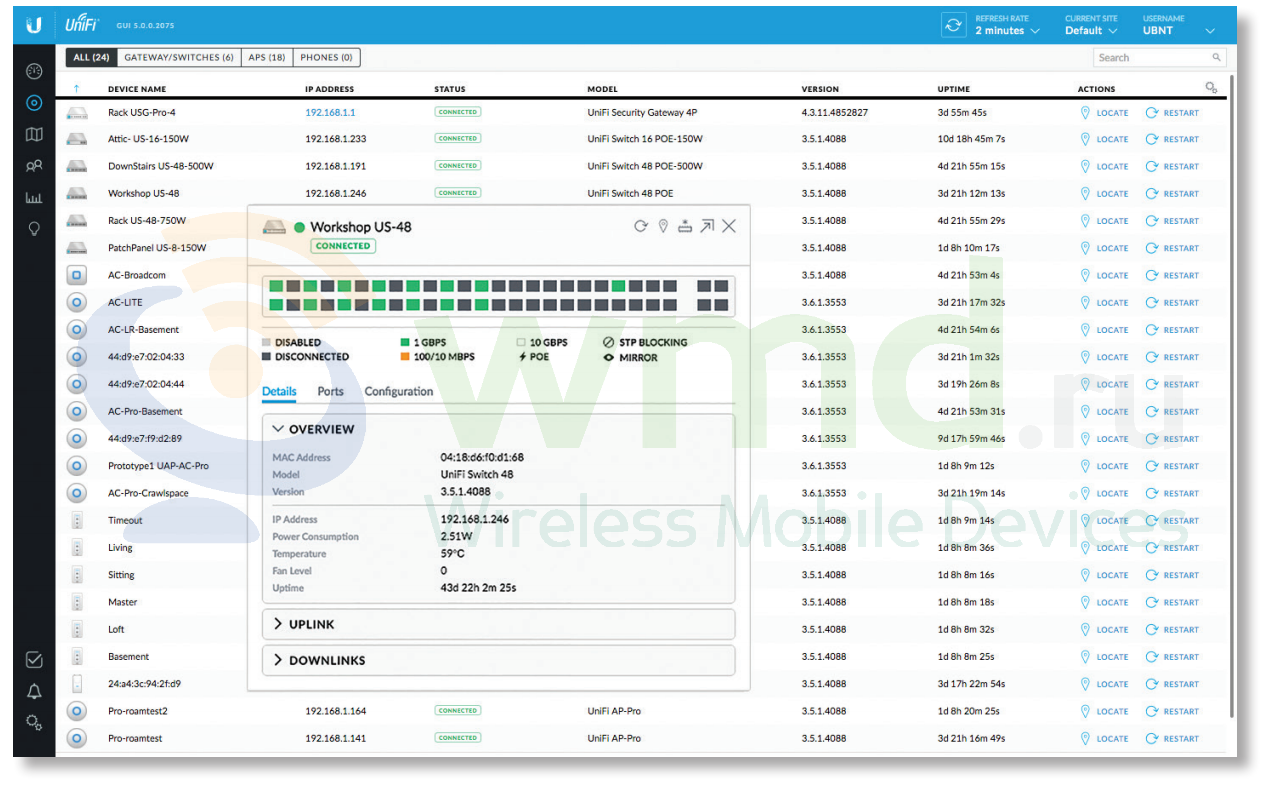1265x787 pixels.
Task: Sort by the IP Address column header
Action: coord(329,89)
